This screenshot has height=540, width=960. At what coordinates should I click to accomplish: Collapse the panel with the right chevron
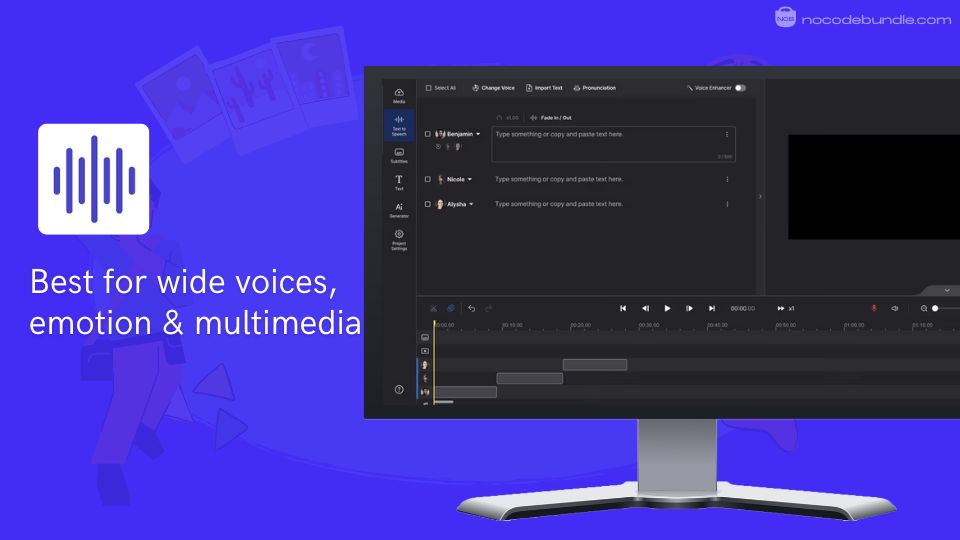tap(760, 197)
